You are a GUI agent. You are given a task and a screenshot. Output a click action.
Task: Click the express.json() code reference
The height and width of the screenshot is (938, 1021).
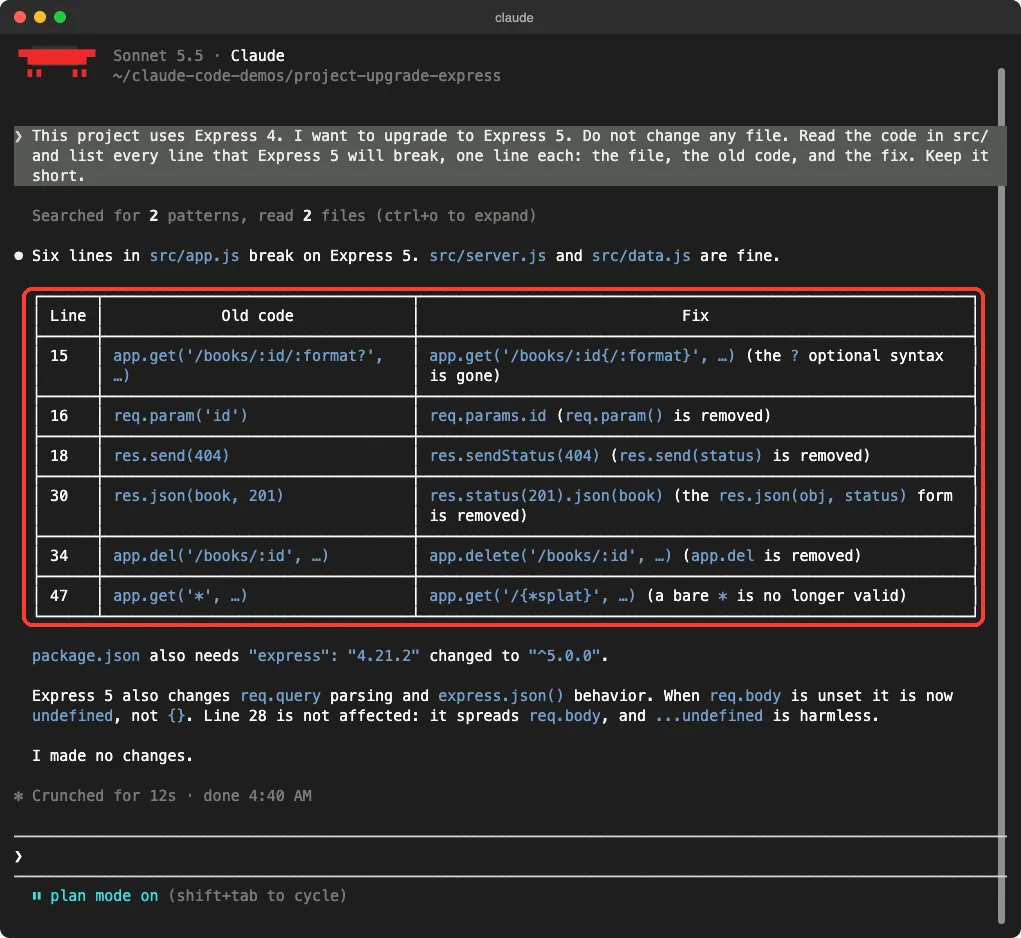pyautogui.click(x=501, y=696)
